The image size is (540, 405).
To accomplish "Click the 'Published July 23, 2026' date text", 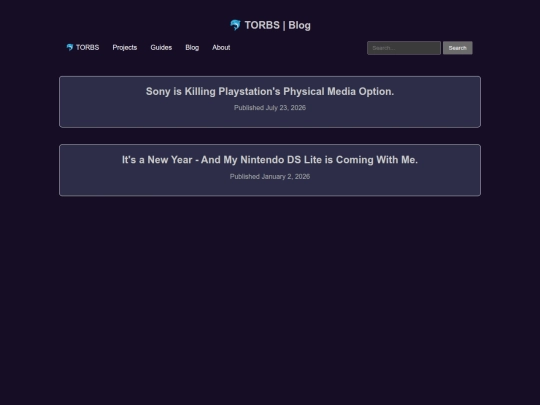I will tap(270, 108).
